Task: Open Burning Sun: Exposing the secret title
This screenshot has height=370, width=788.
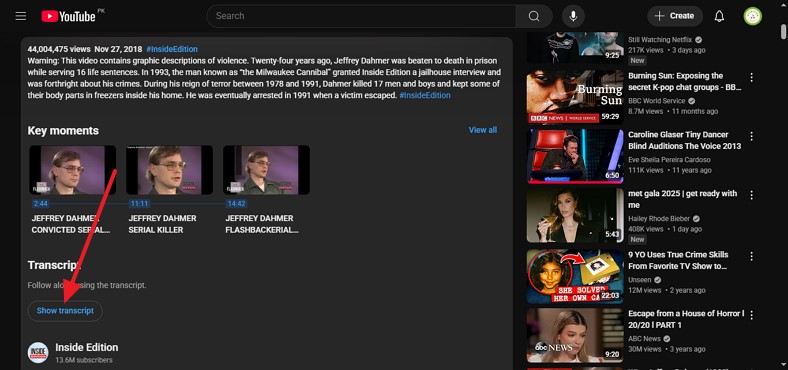Action: click(684, 81)
